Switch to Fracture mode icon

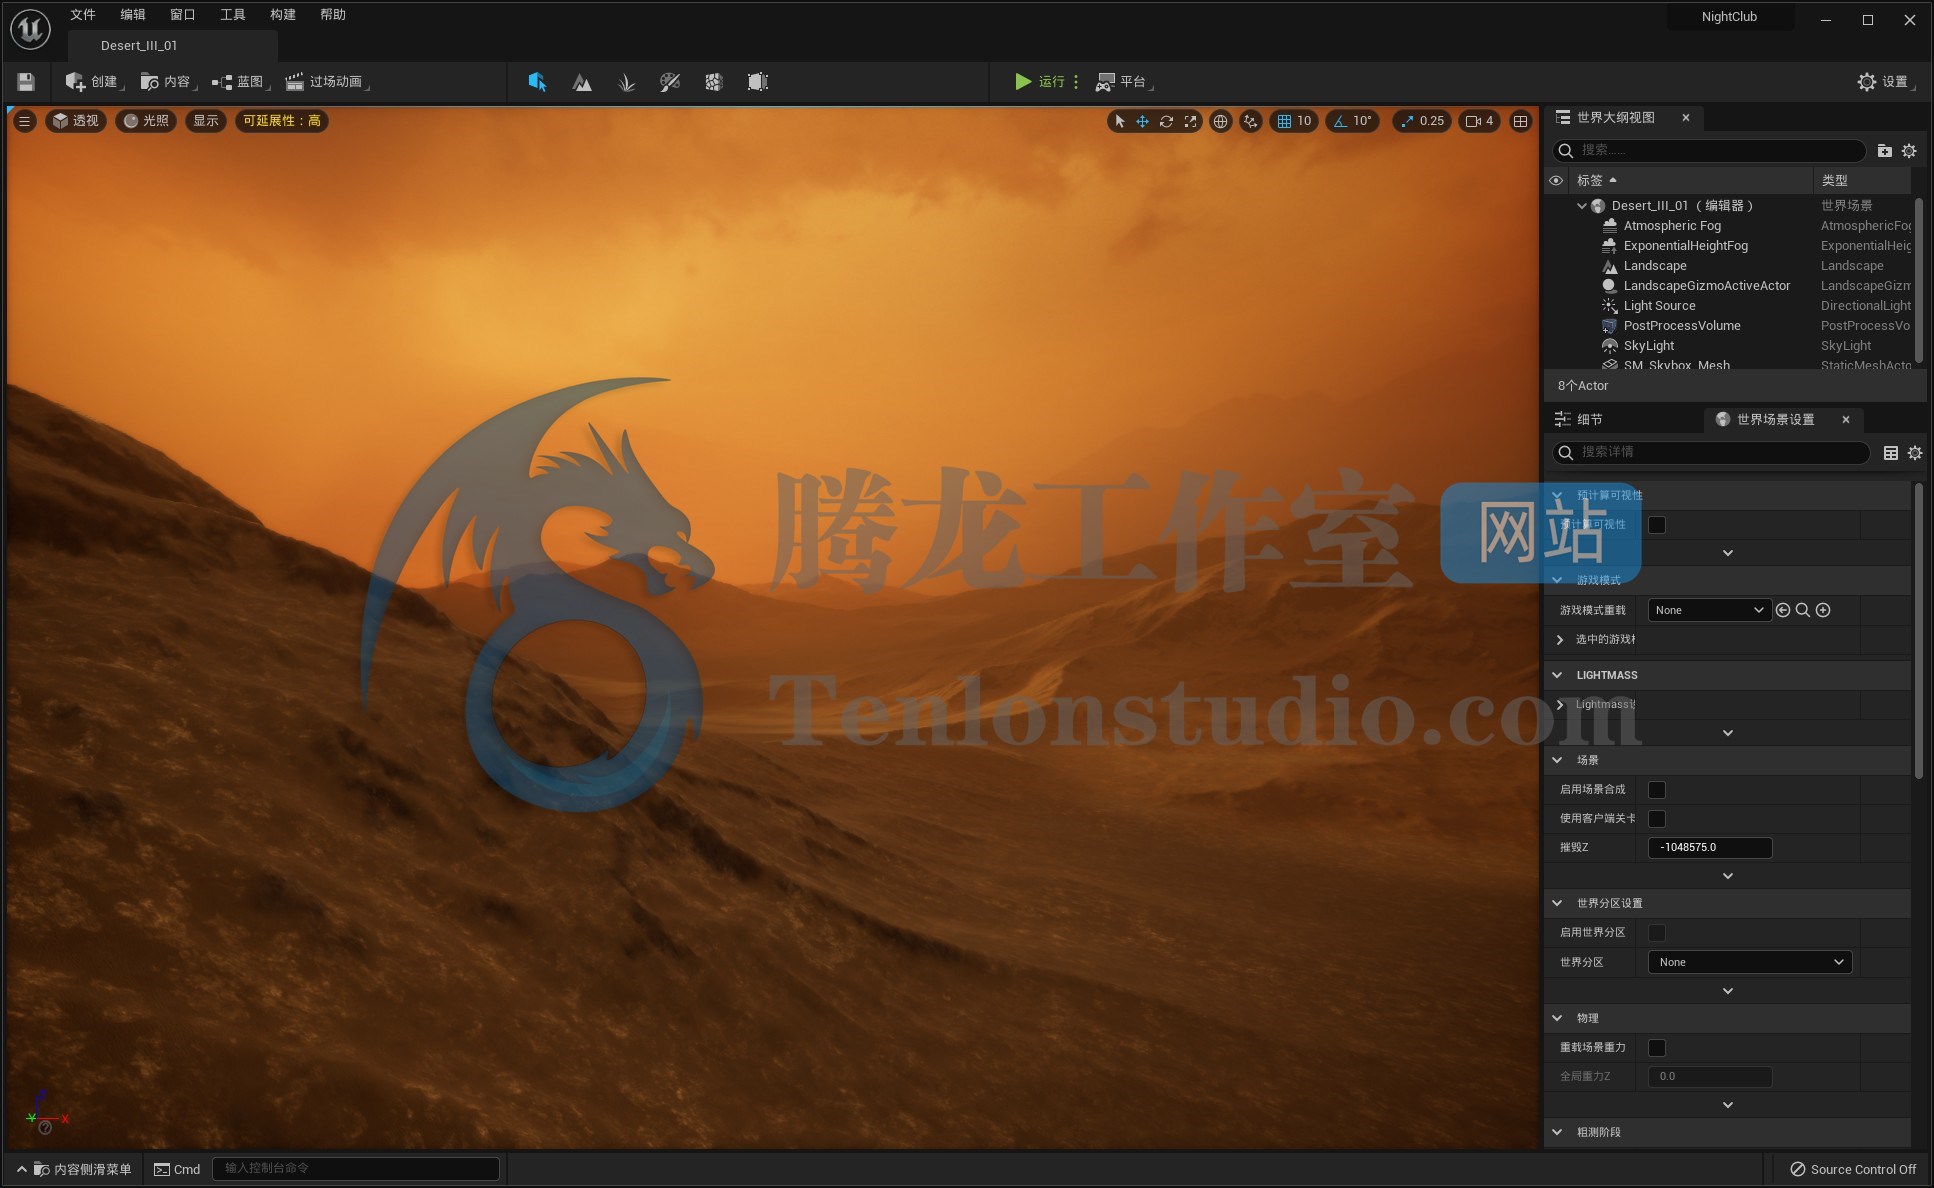[x=714, y=82]
